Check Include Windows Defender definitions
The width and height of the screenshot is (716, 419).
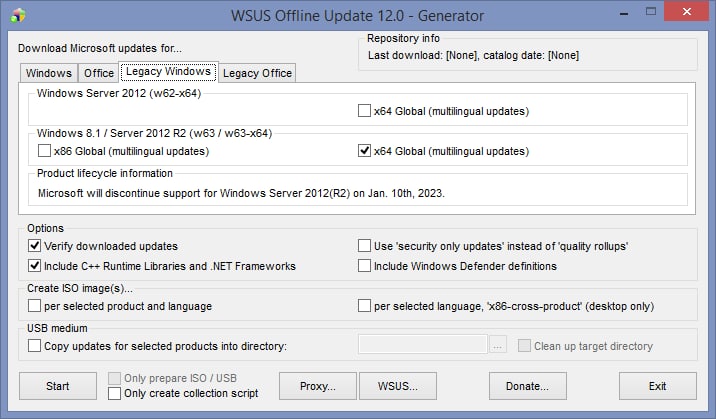click(365, 267)
